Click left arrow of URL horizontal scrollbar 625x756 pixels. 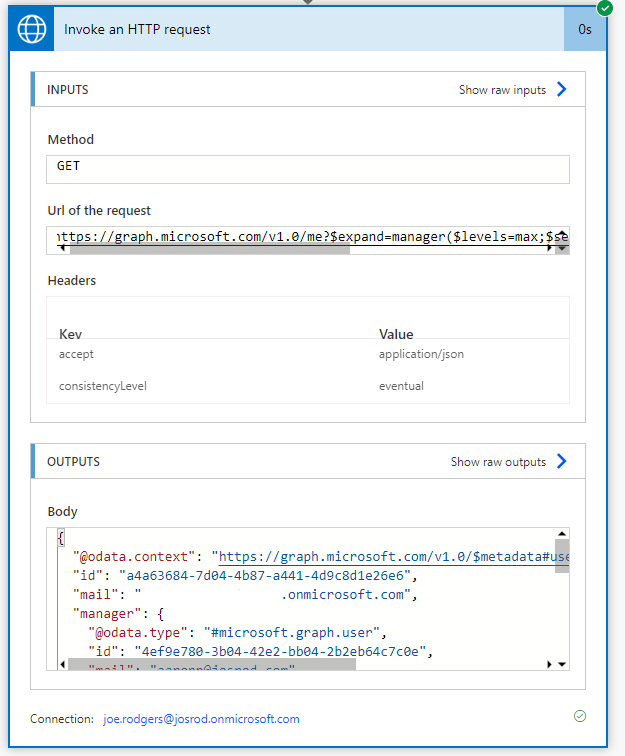coord(62,248)
